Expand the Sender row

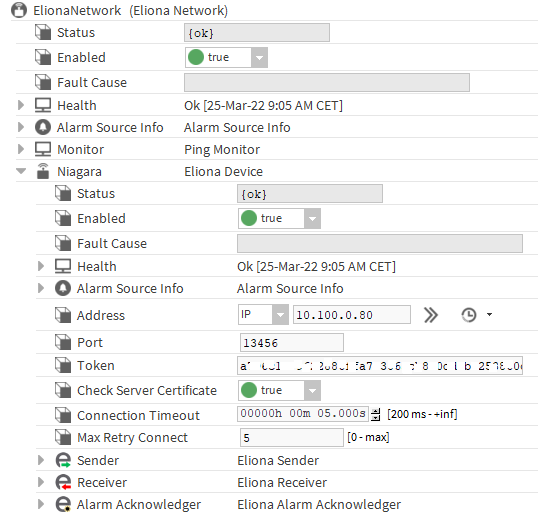click(41, 460)
